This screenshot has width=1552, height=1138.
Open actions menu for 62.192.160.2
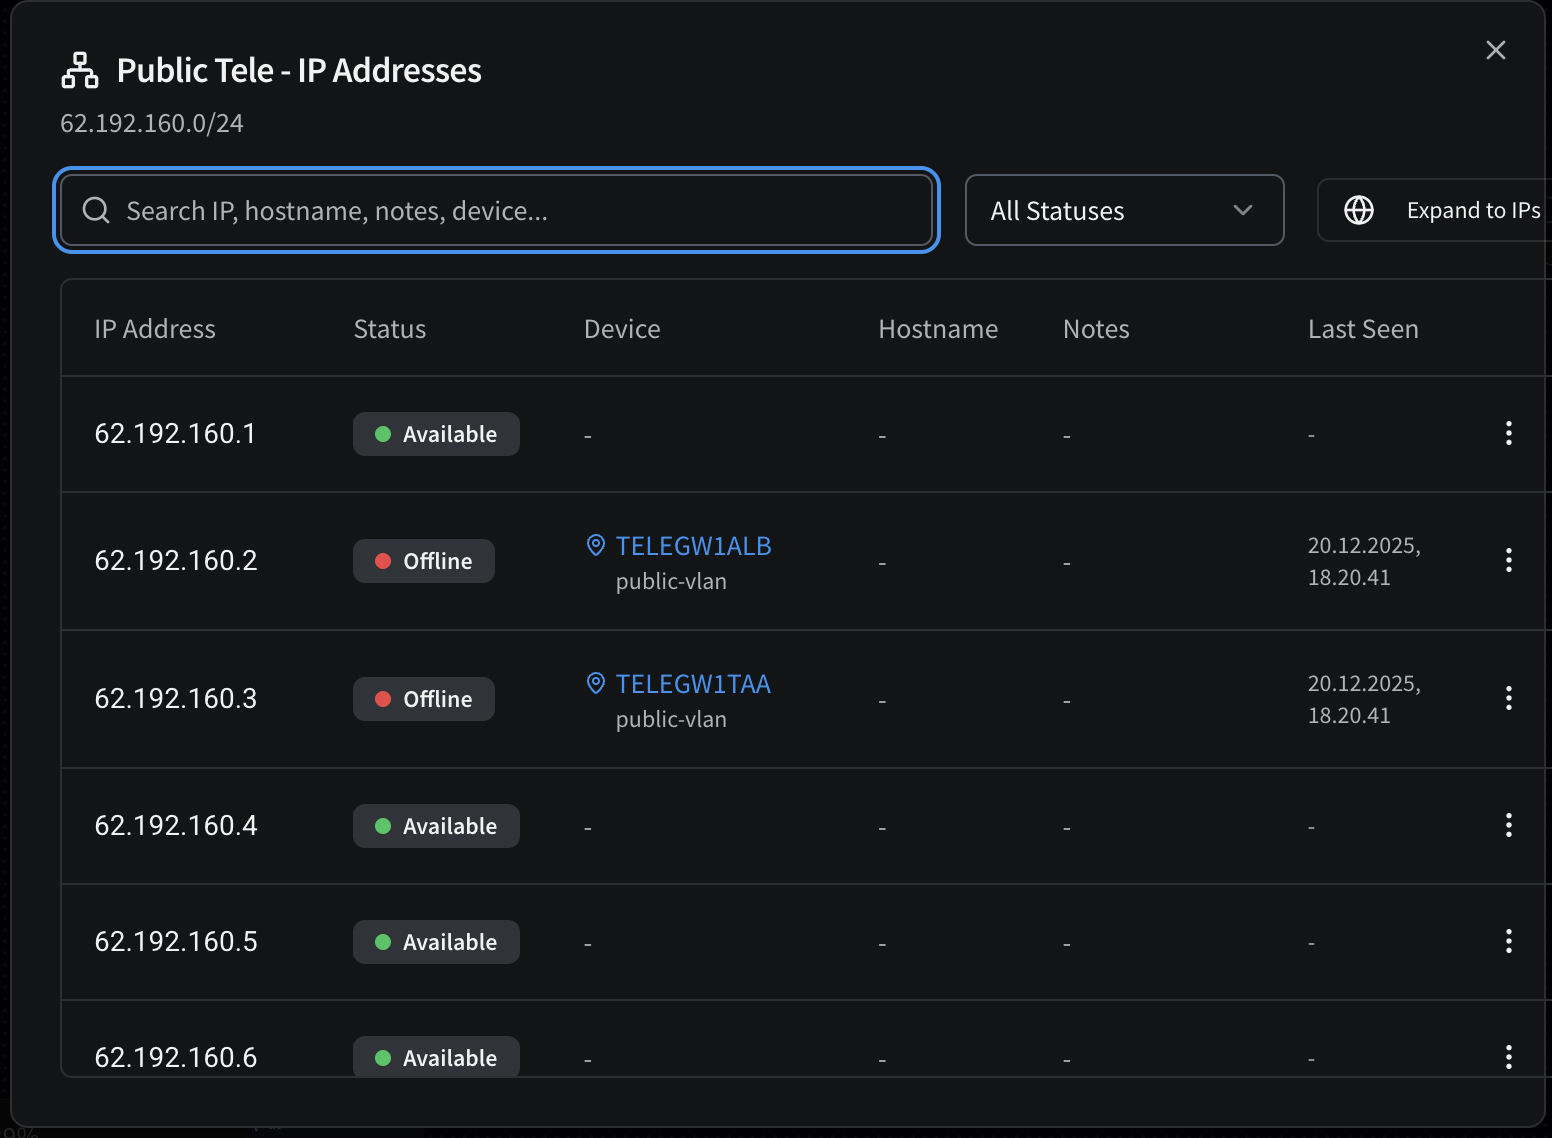point(1508,560)
